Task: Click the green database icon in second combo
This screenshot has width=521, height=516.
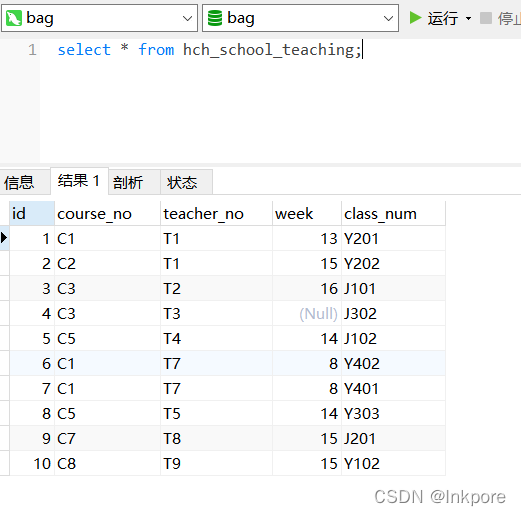Action: [215, 18]
